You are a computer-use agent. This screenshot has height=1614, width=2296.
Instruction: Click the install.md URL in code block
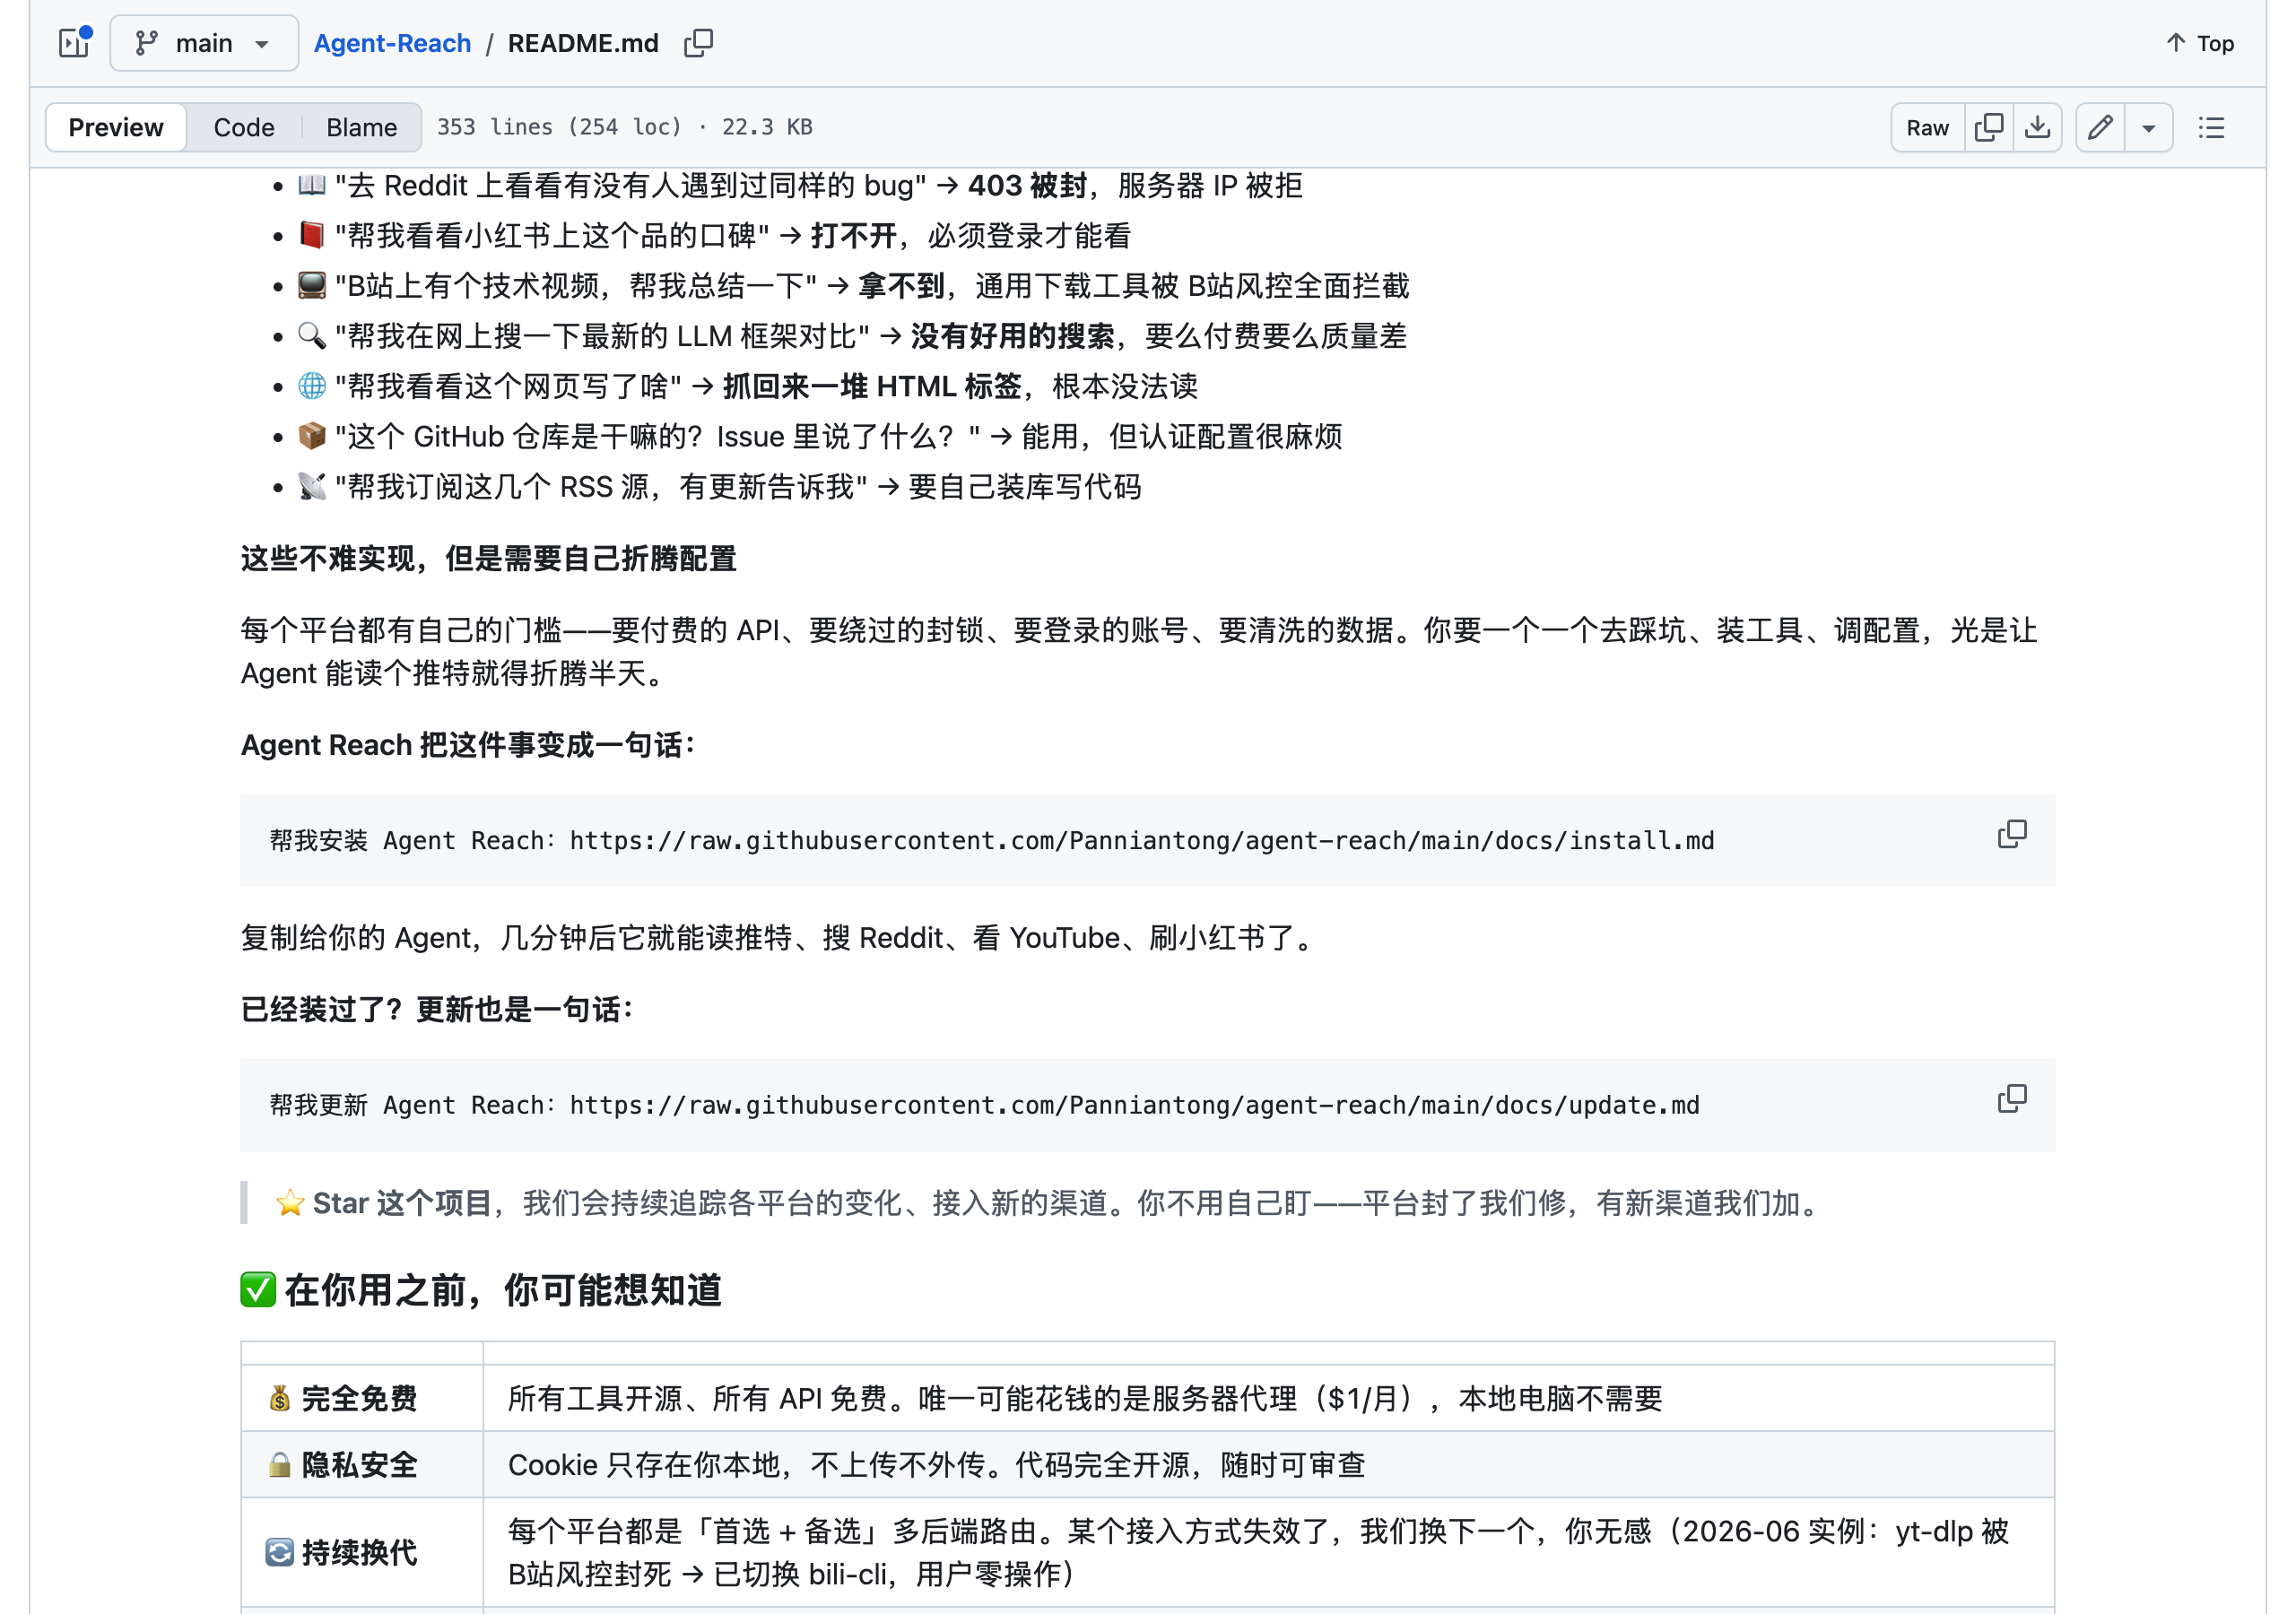(1142, 840)
